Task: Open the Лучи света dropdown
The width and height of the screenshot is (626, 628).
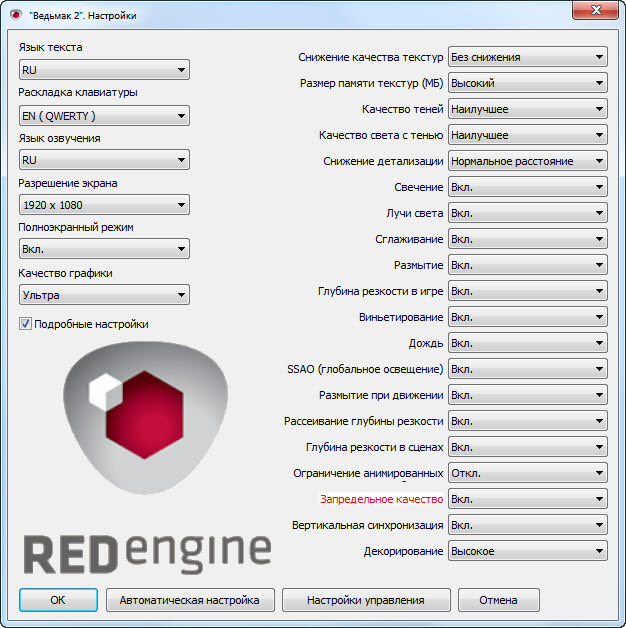Action: (x=527, y=213)
